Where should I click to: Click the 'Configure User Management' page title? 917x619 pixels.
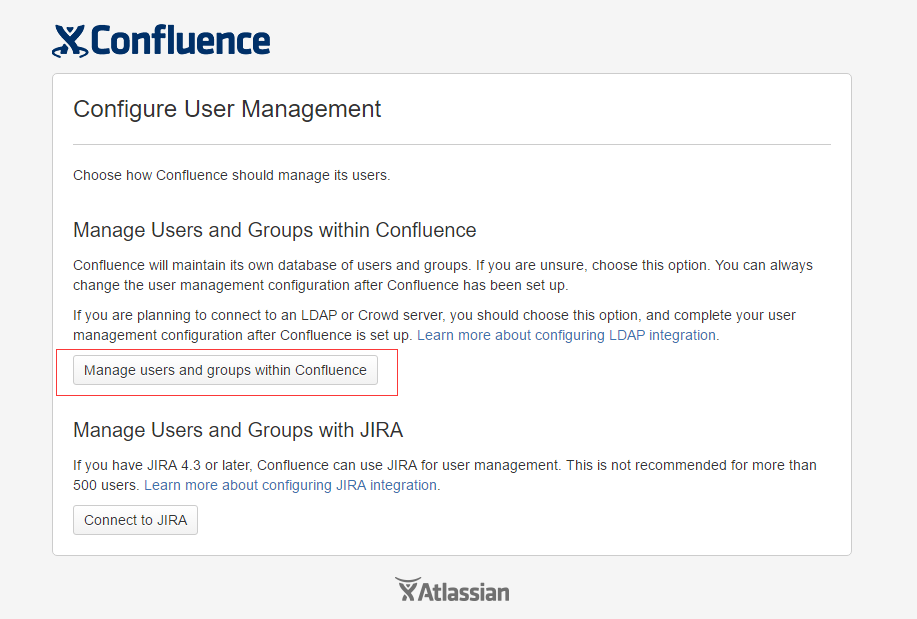(227, 109)
